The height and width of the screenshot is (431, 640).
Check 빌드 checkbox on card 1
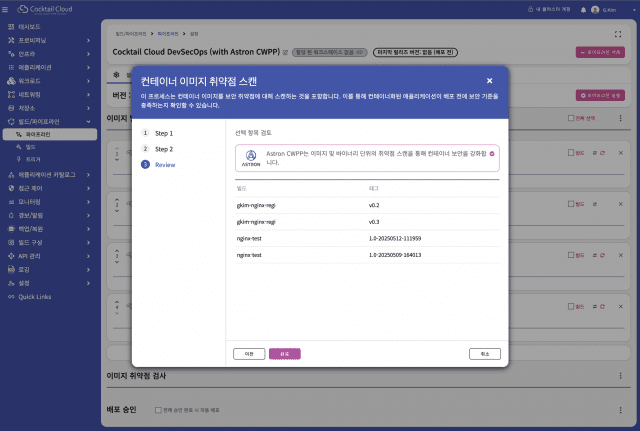point(571,153)
